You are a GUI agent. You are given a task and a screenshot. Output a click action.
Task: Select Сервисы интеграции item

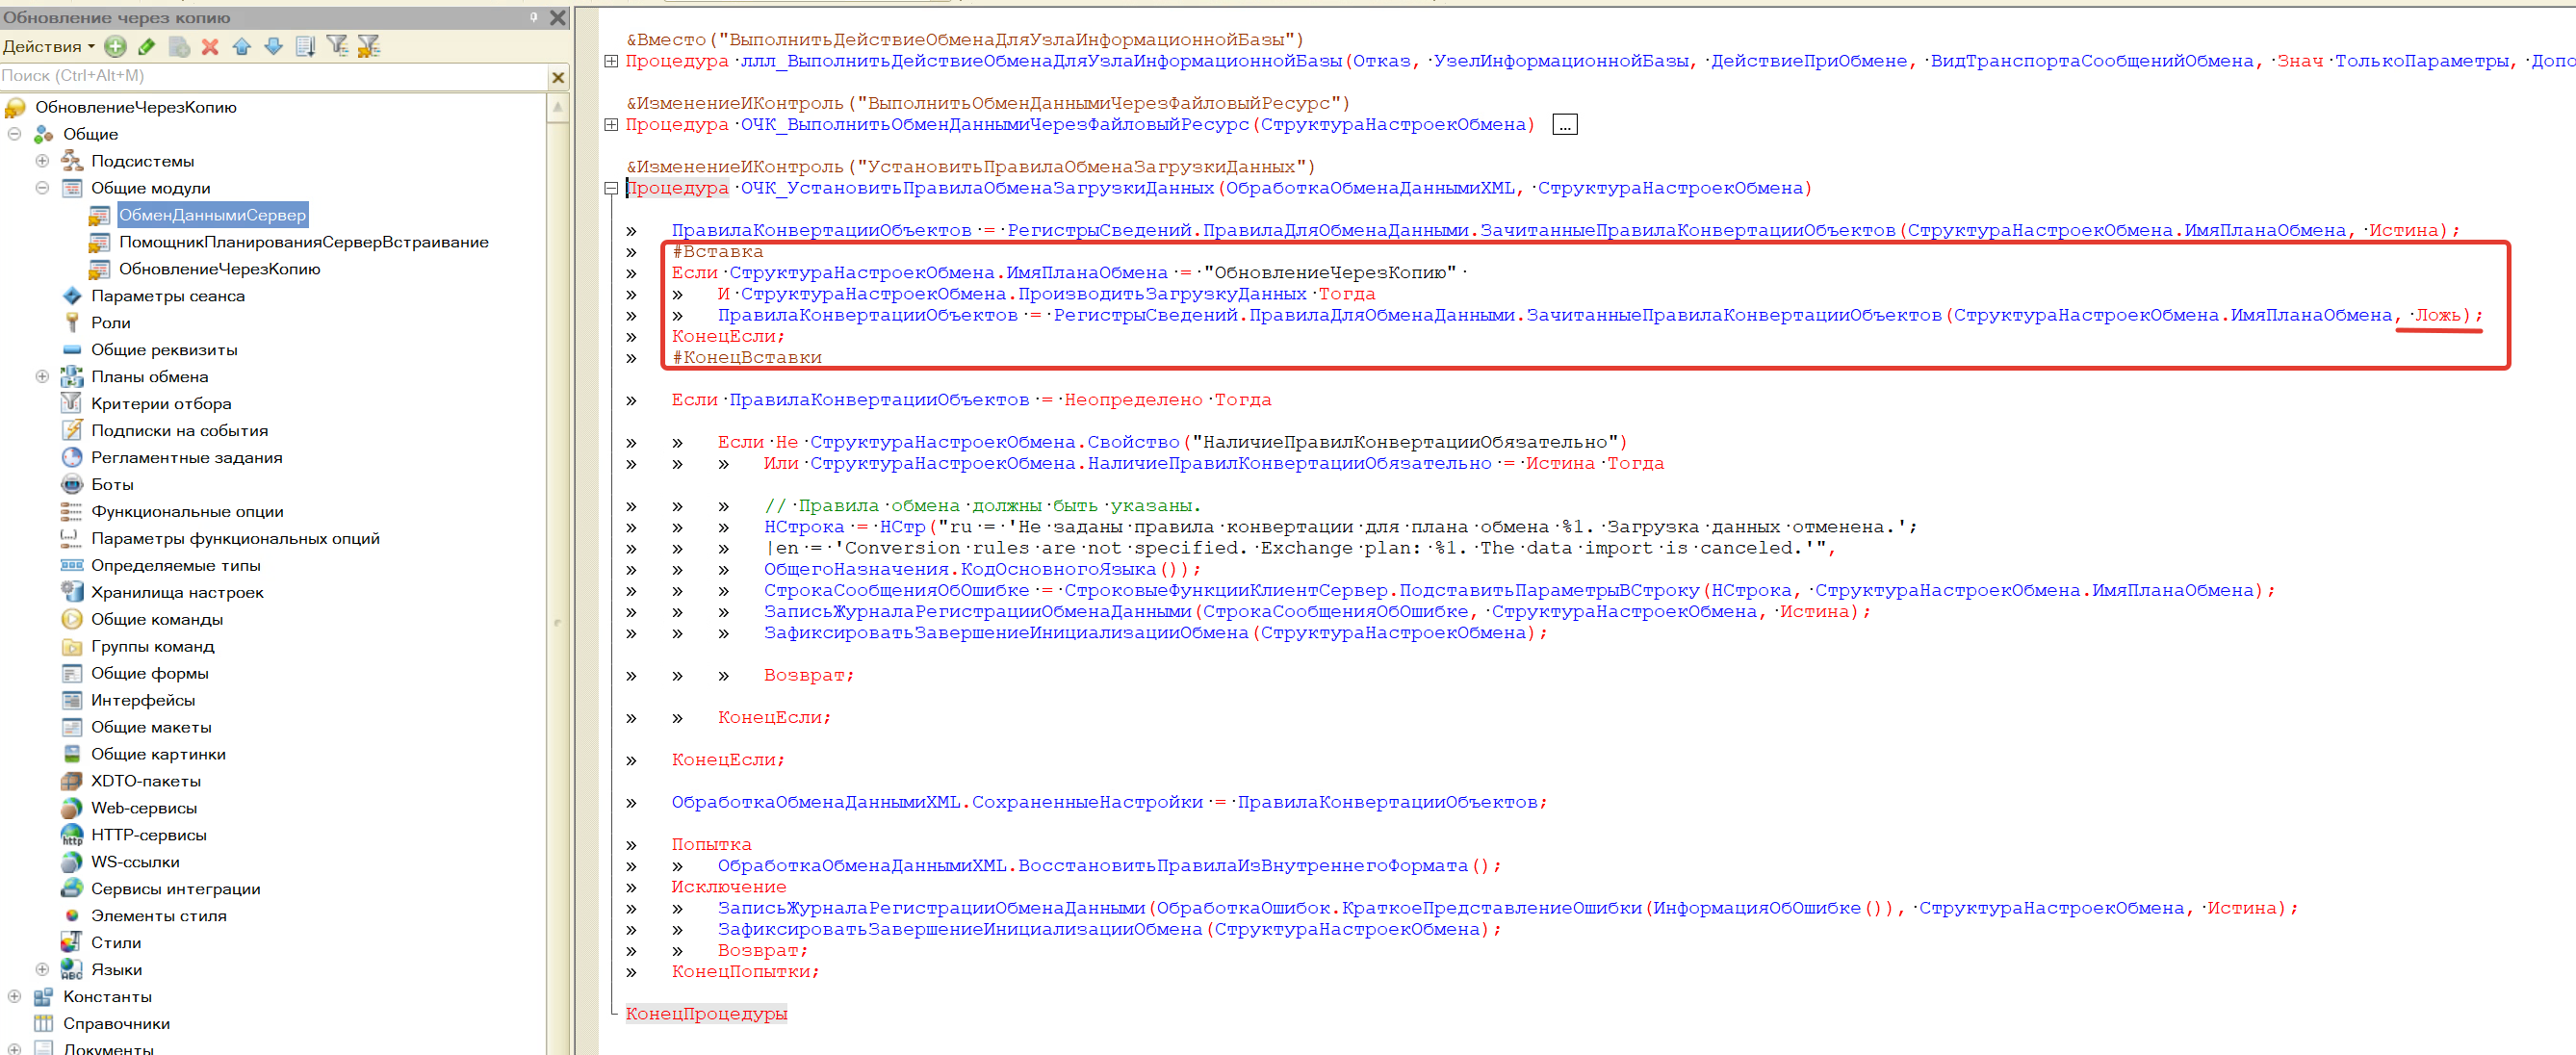coord(176,889)
